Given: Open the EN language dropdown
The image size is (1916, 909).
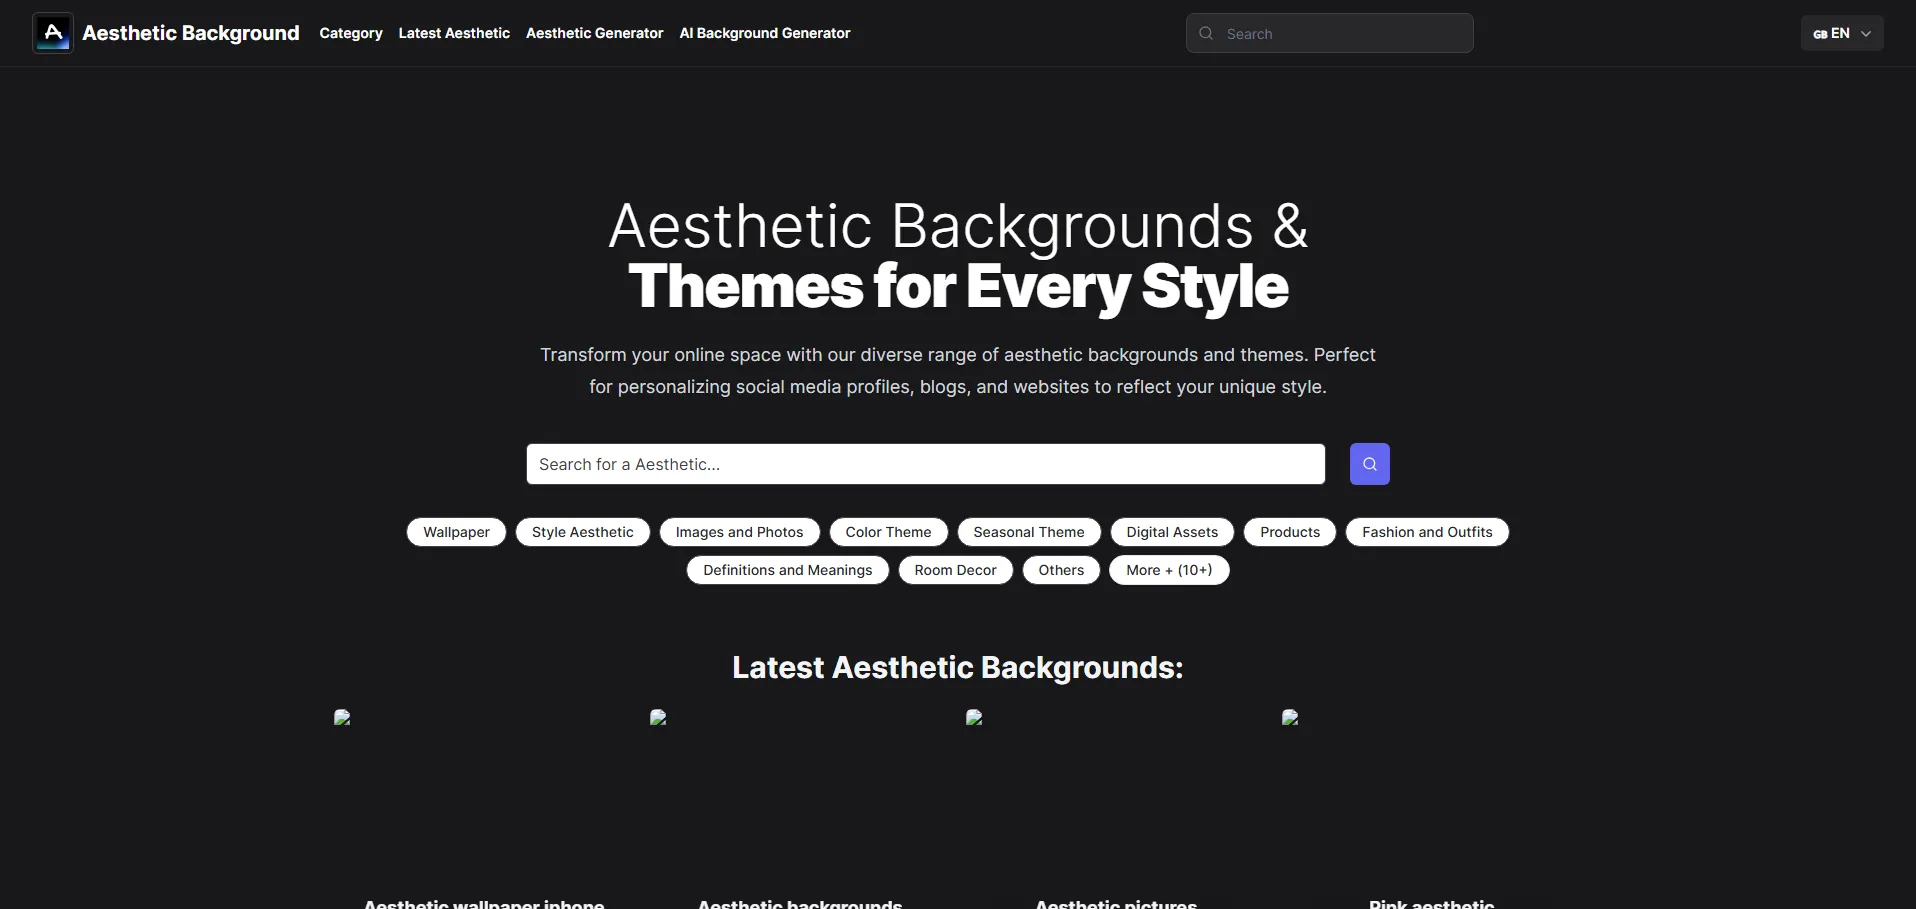Looking at the screenshot, I should coord(1841,33).
